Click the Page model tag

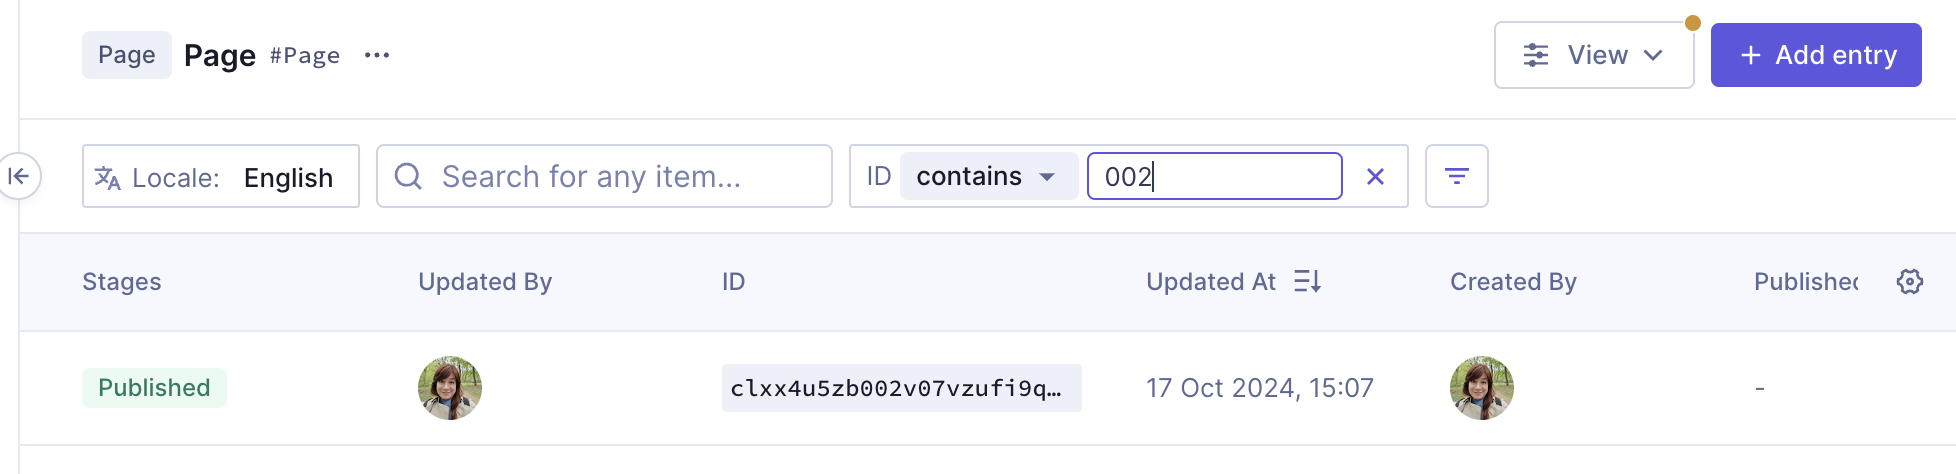(x=127, y=55)
